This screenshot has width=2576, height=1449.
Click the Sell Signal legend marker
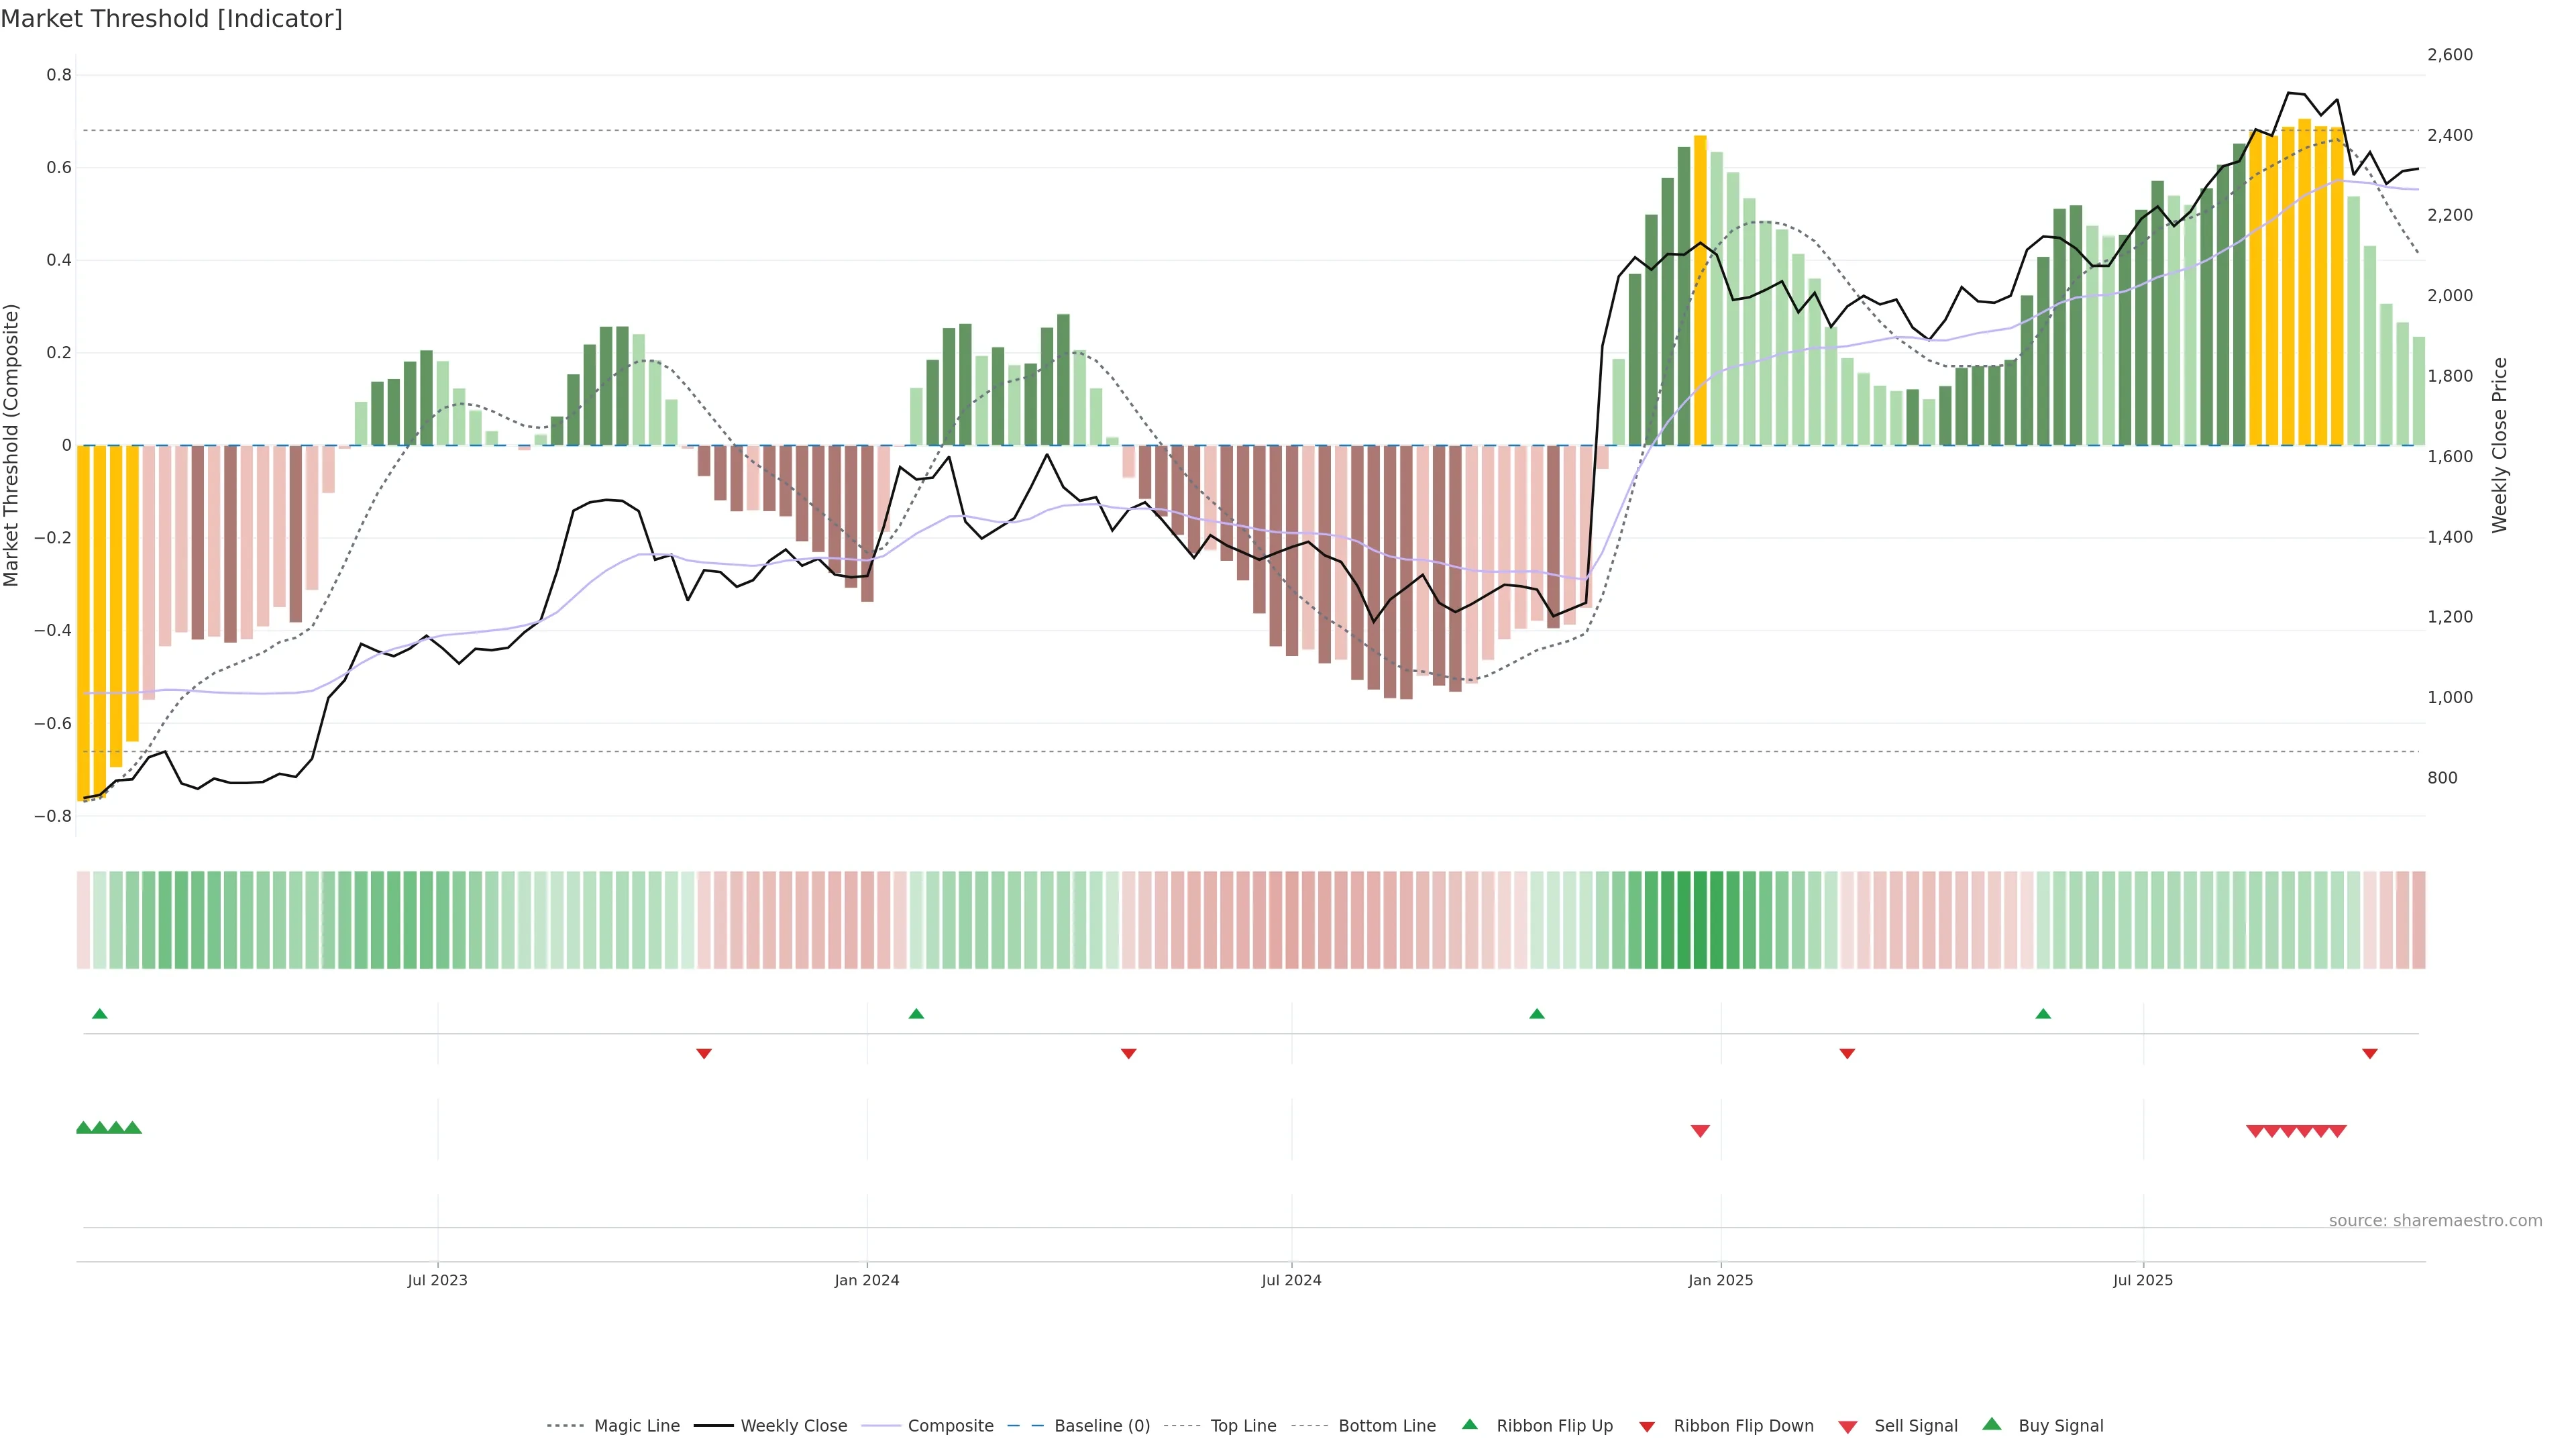click(x=1847, y=1426)
